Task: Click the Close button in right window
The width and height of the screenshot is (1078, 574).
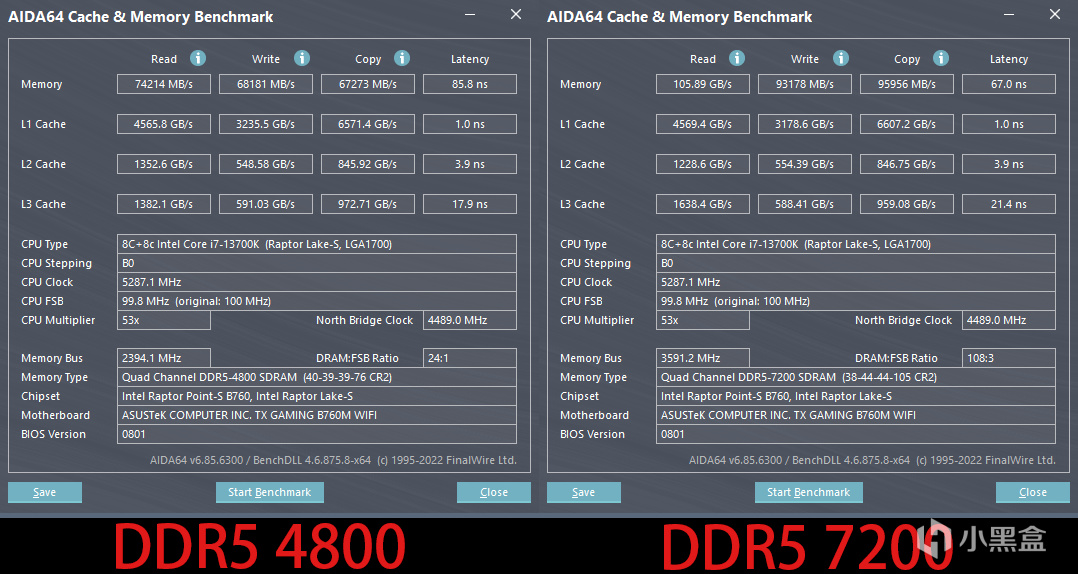Action: point(1033,492)
